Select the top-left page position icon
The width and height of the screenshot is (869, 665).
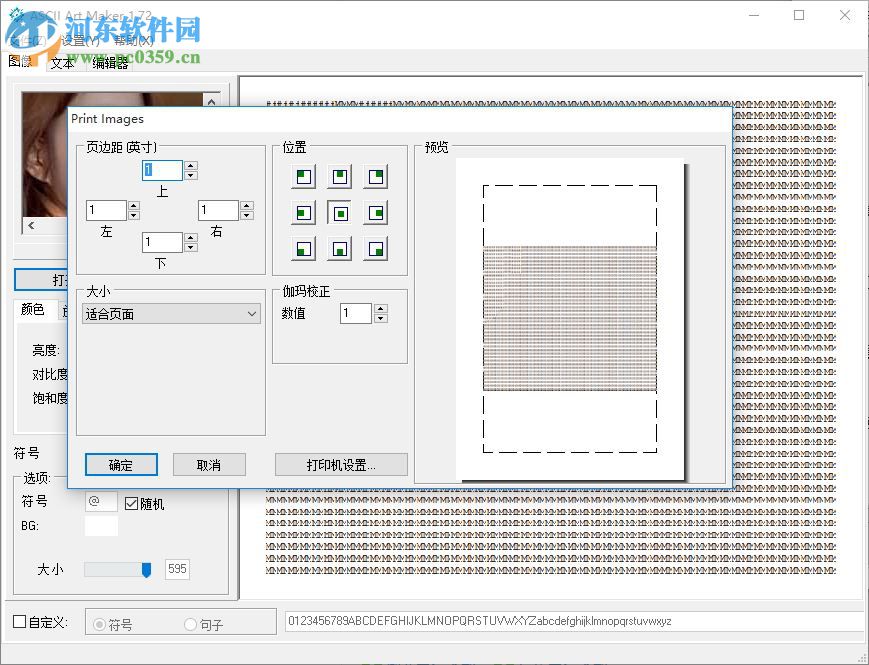[301, 176]
